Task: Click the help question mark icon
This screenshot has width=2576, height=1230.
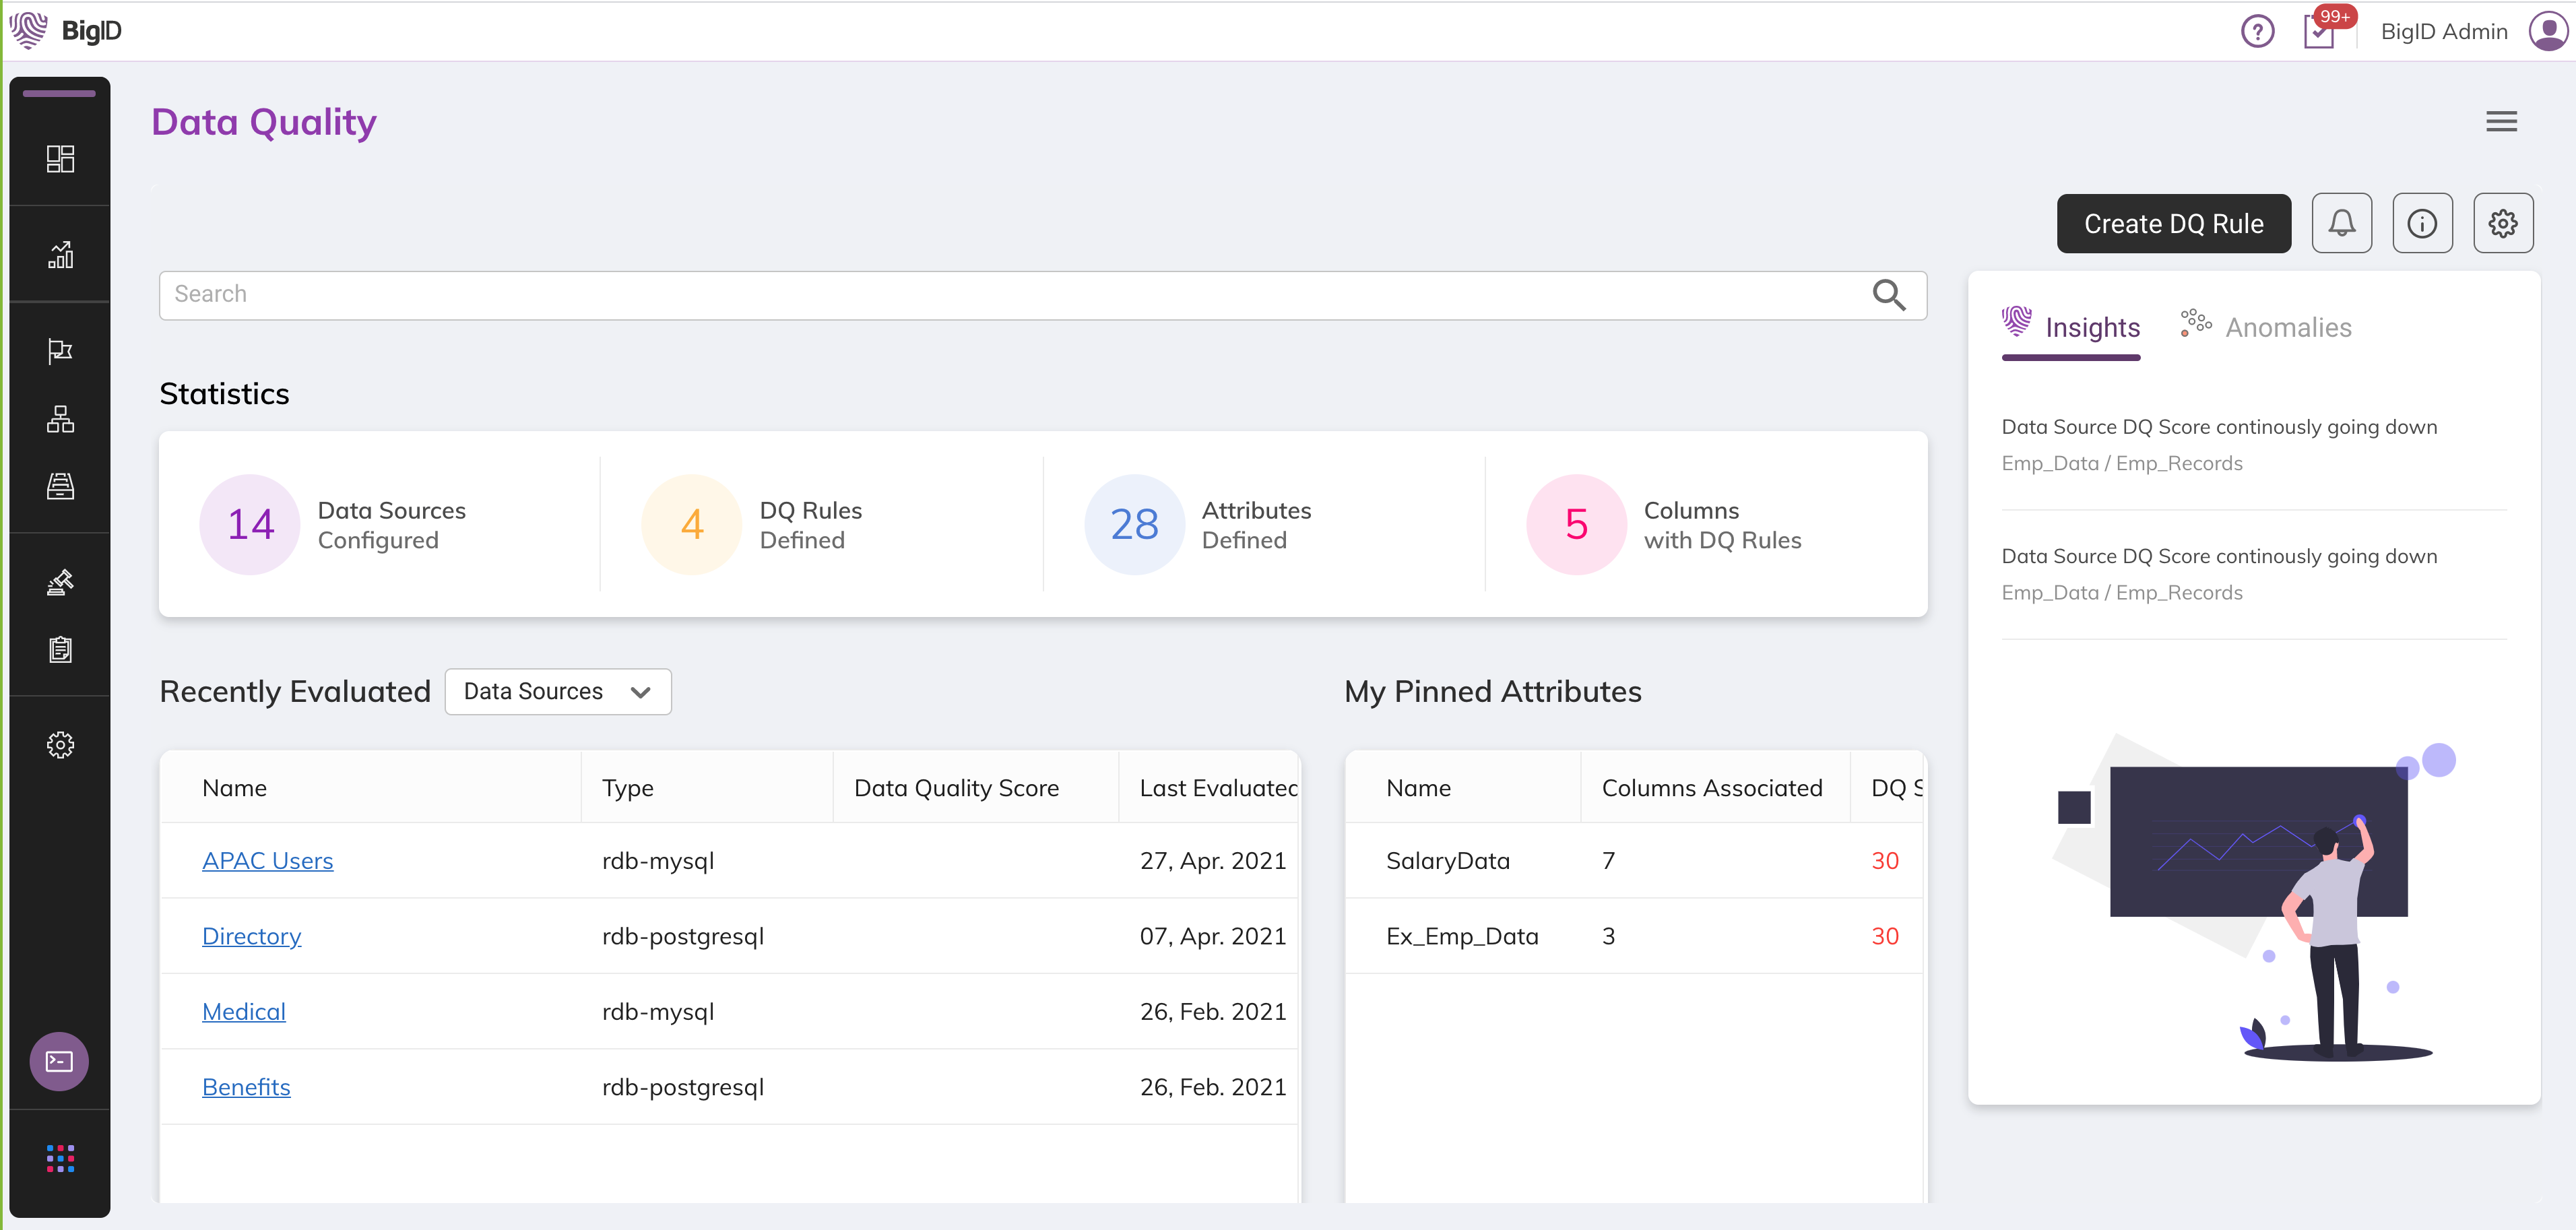Action: [2257, 31]
